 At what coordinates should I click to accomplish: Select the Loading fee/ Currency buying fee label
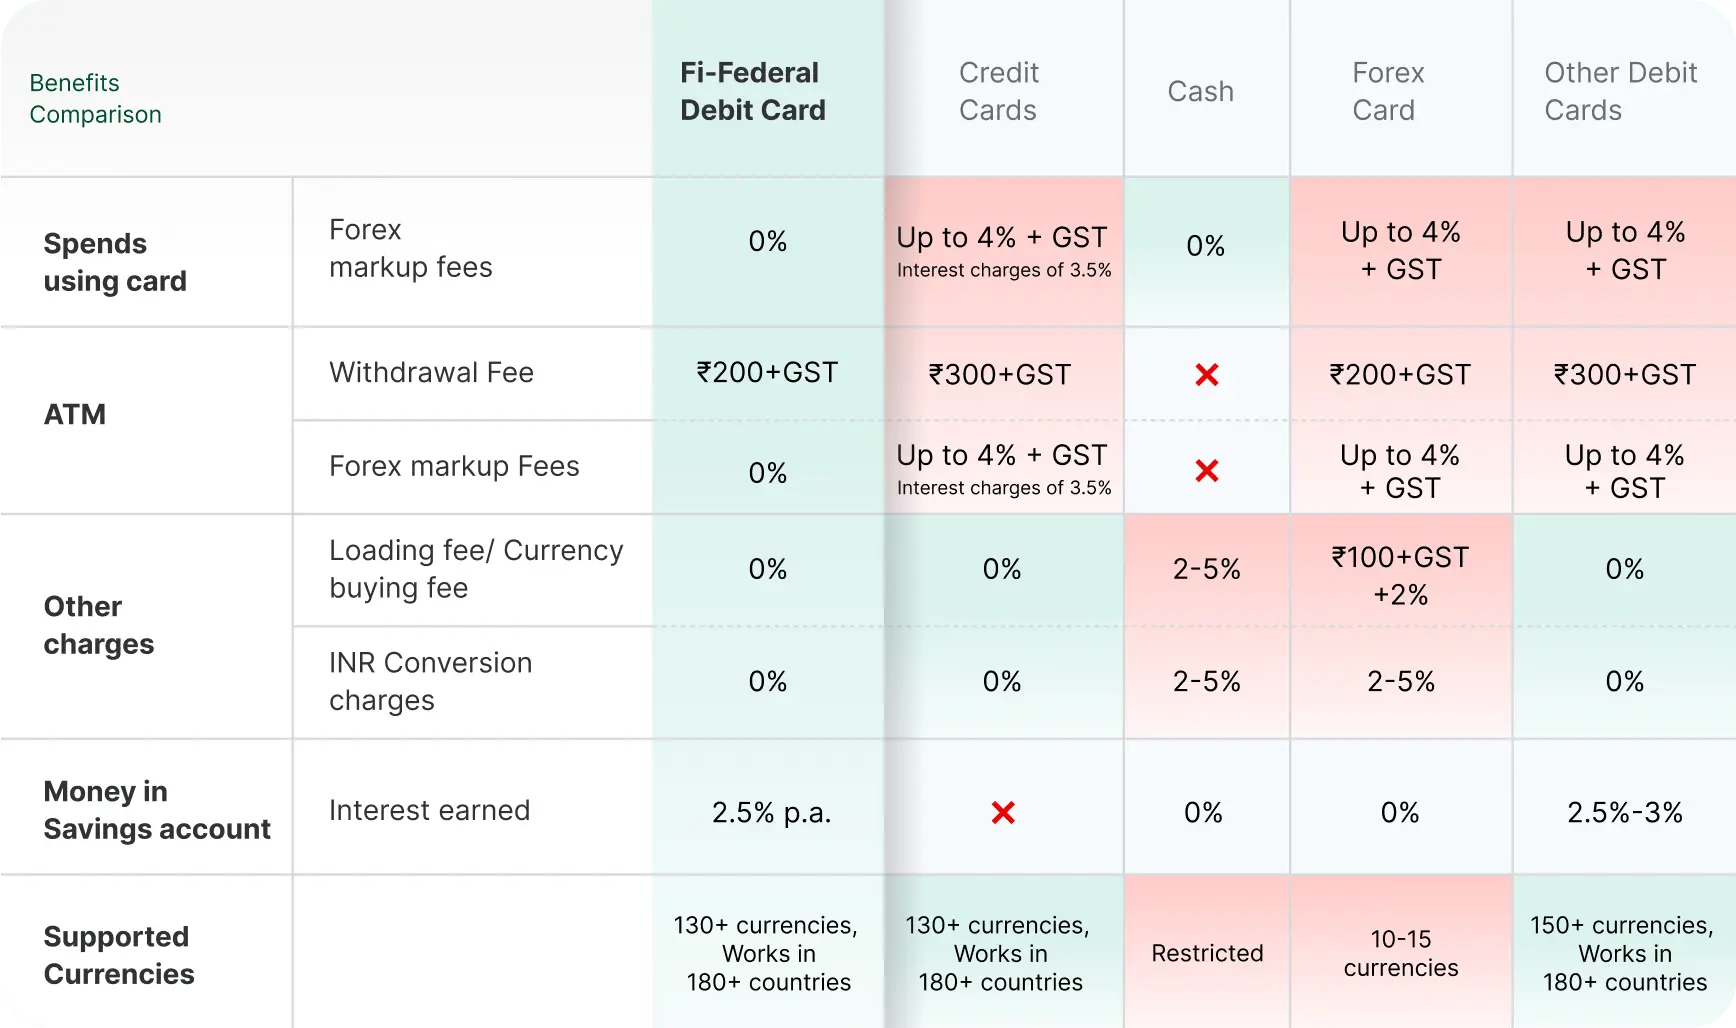pos(476,569)
